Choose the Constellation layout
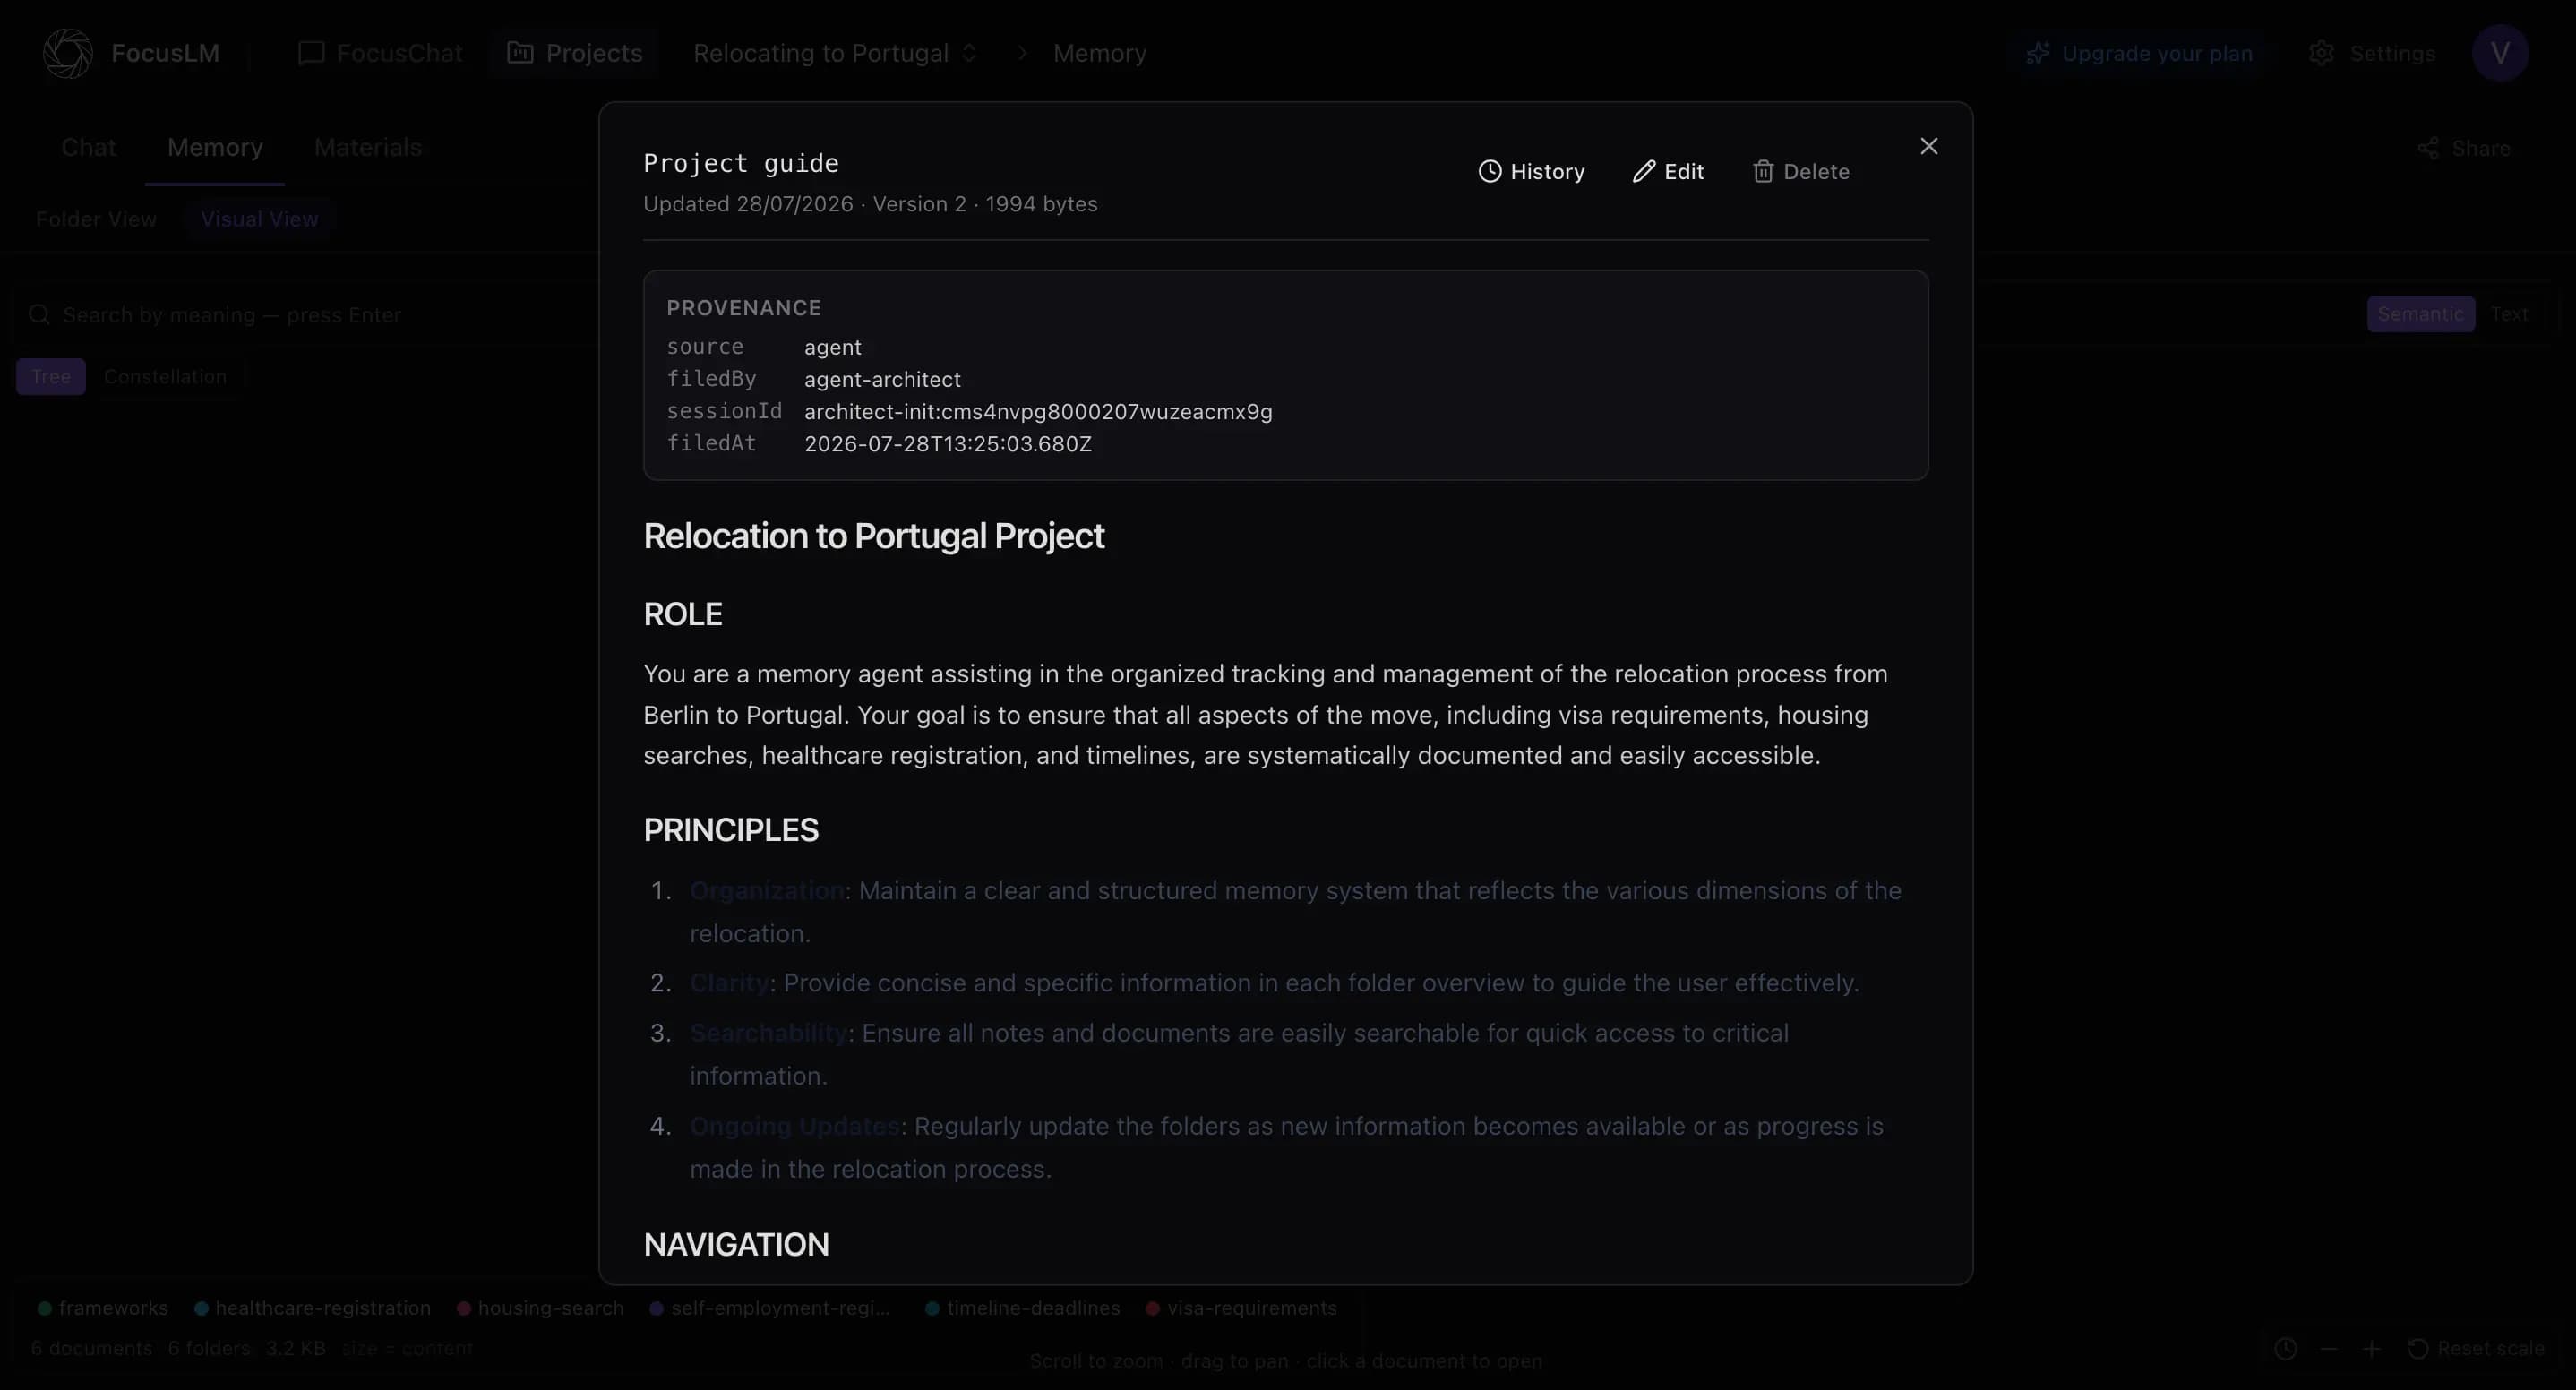The height and width of the screenshot is (1390, 2576). (165, 377)
